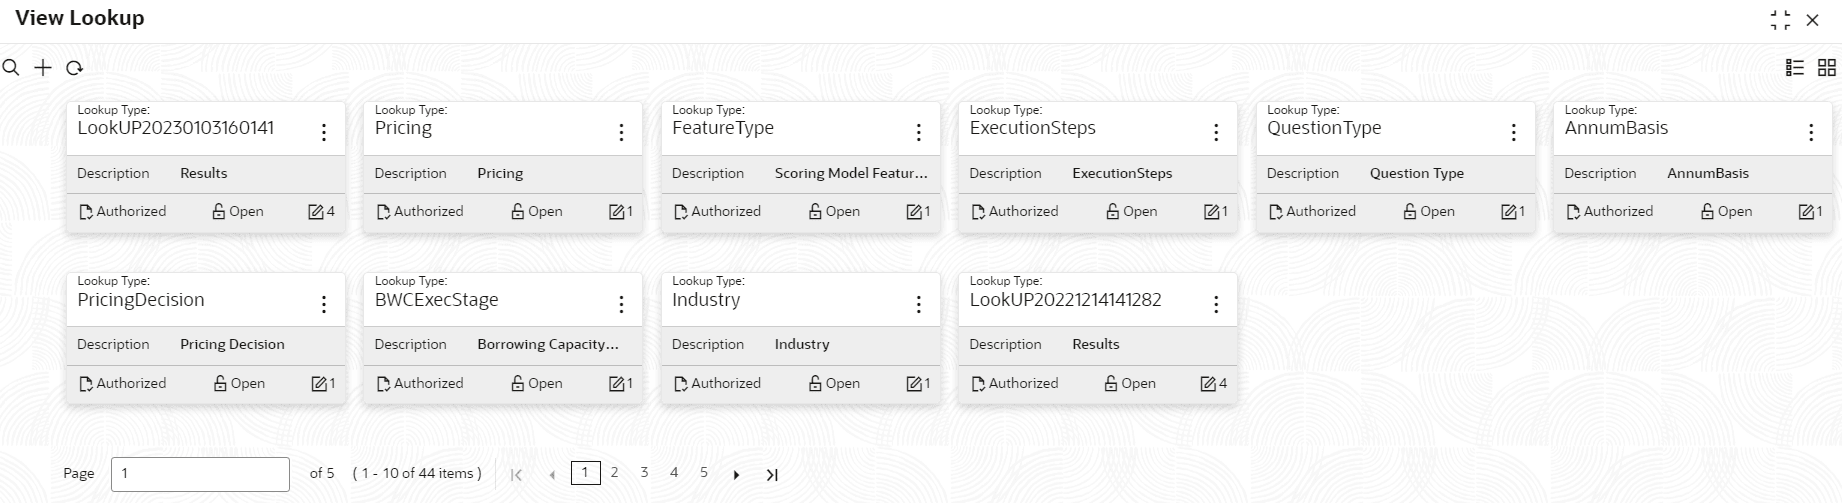The height and width of the screenshot is (503, 1848).
Task: Open options menu for AnnumBasis card
Action: point(1811,132)
